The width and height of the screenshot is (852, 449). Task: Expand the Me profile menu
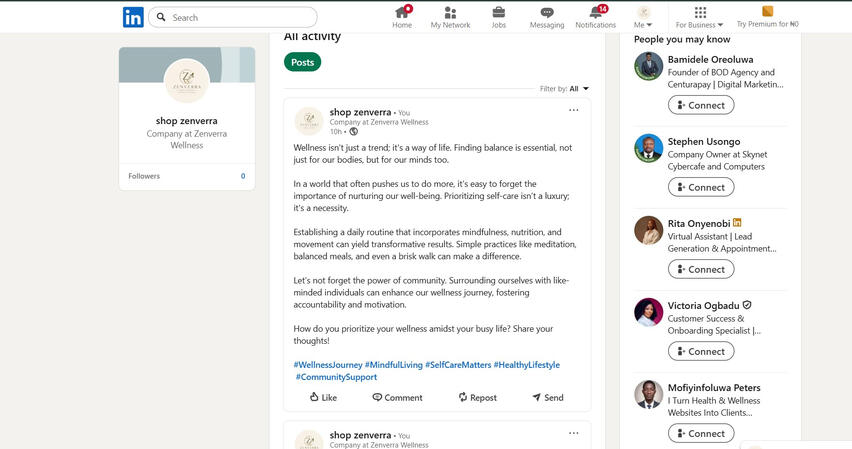click(x=643, y=17)
